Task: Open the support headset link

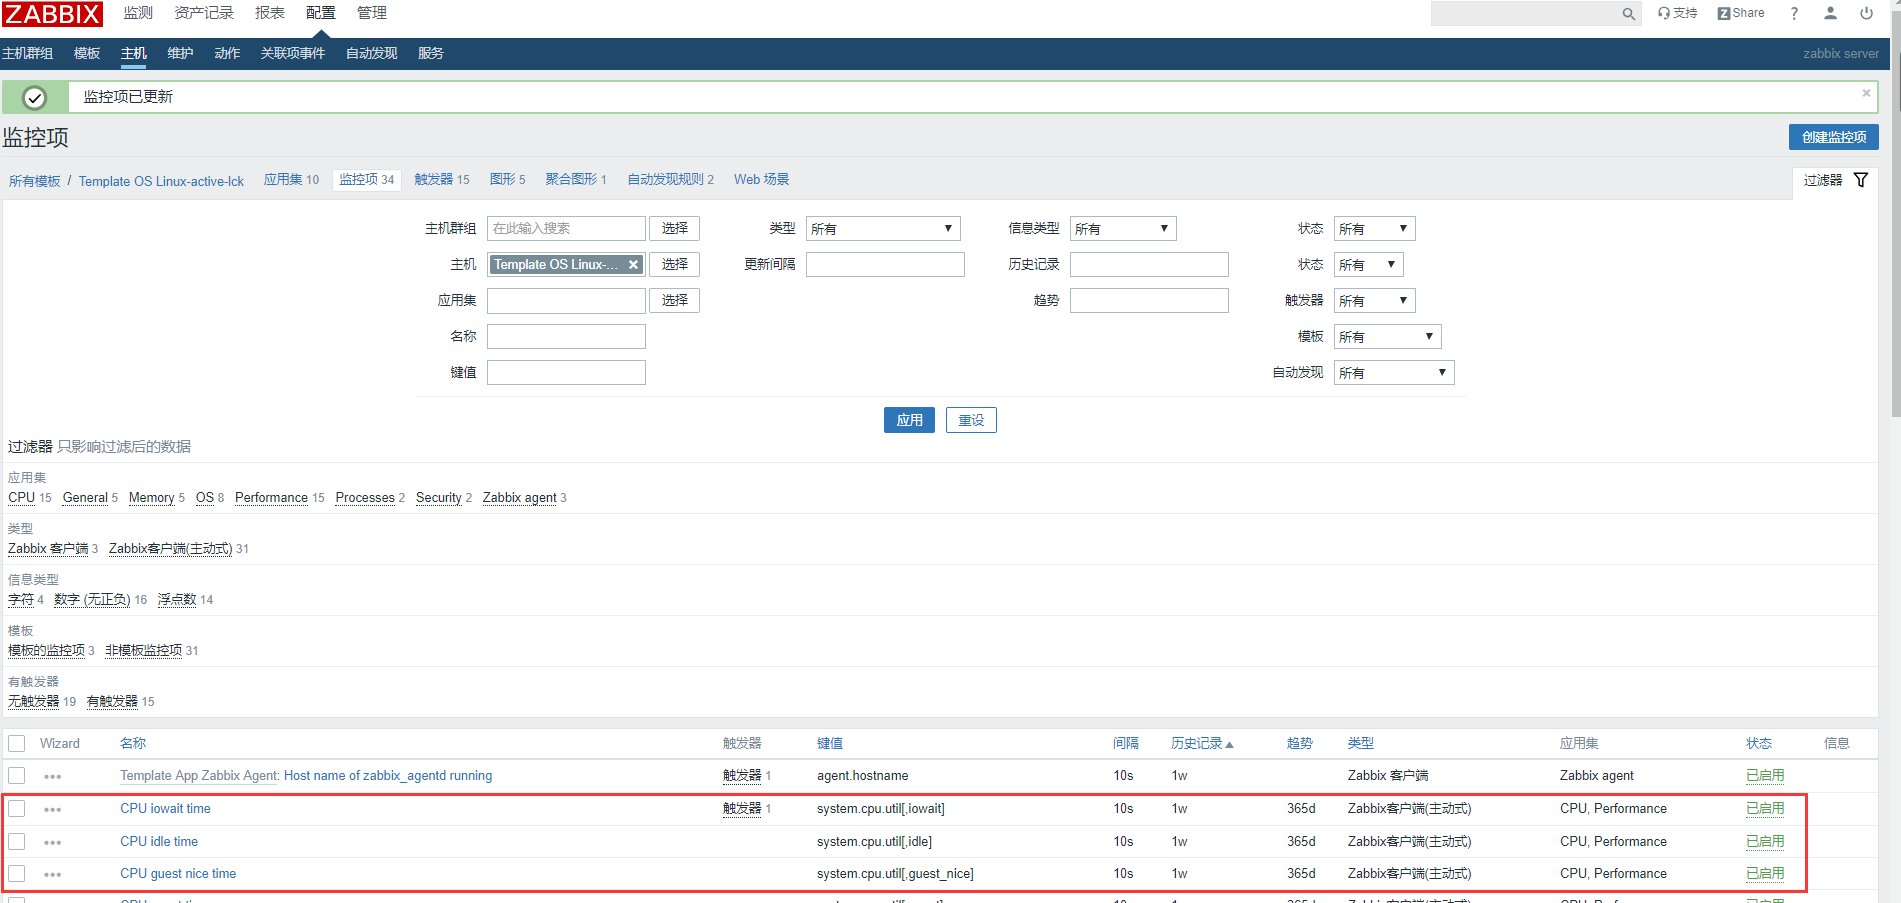Action: [1677, 13]
